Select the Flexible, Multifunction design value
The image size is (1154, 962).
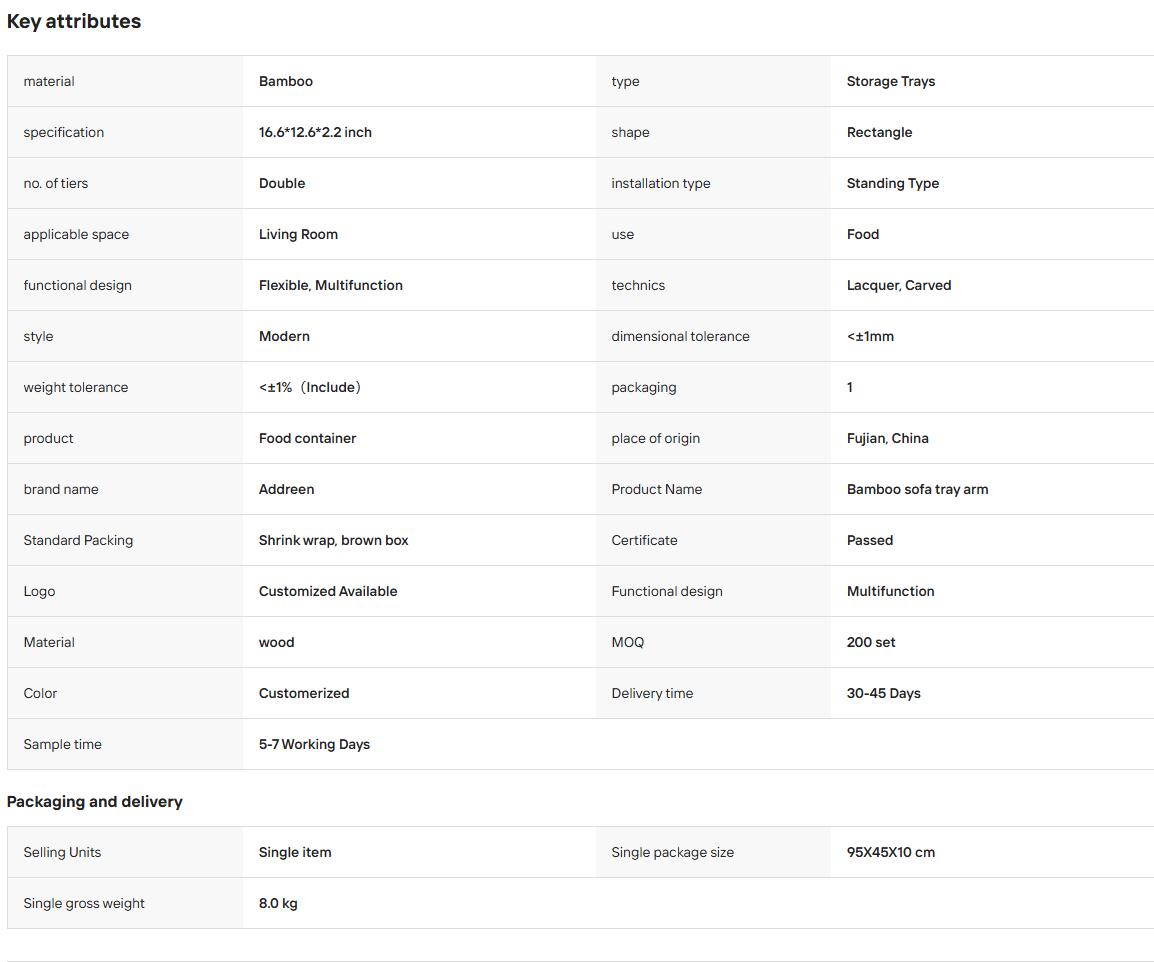coord(330,285)
